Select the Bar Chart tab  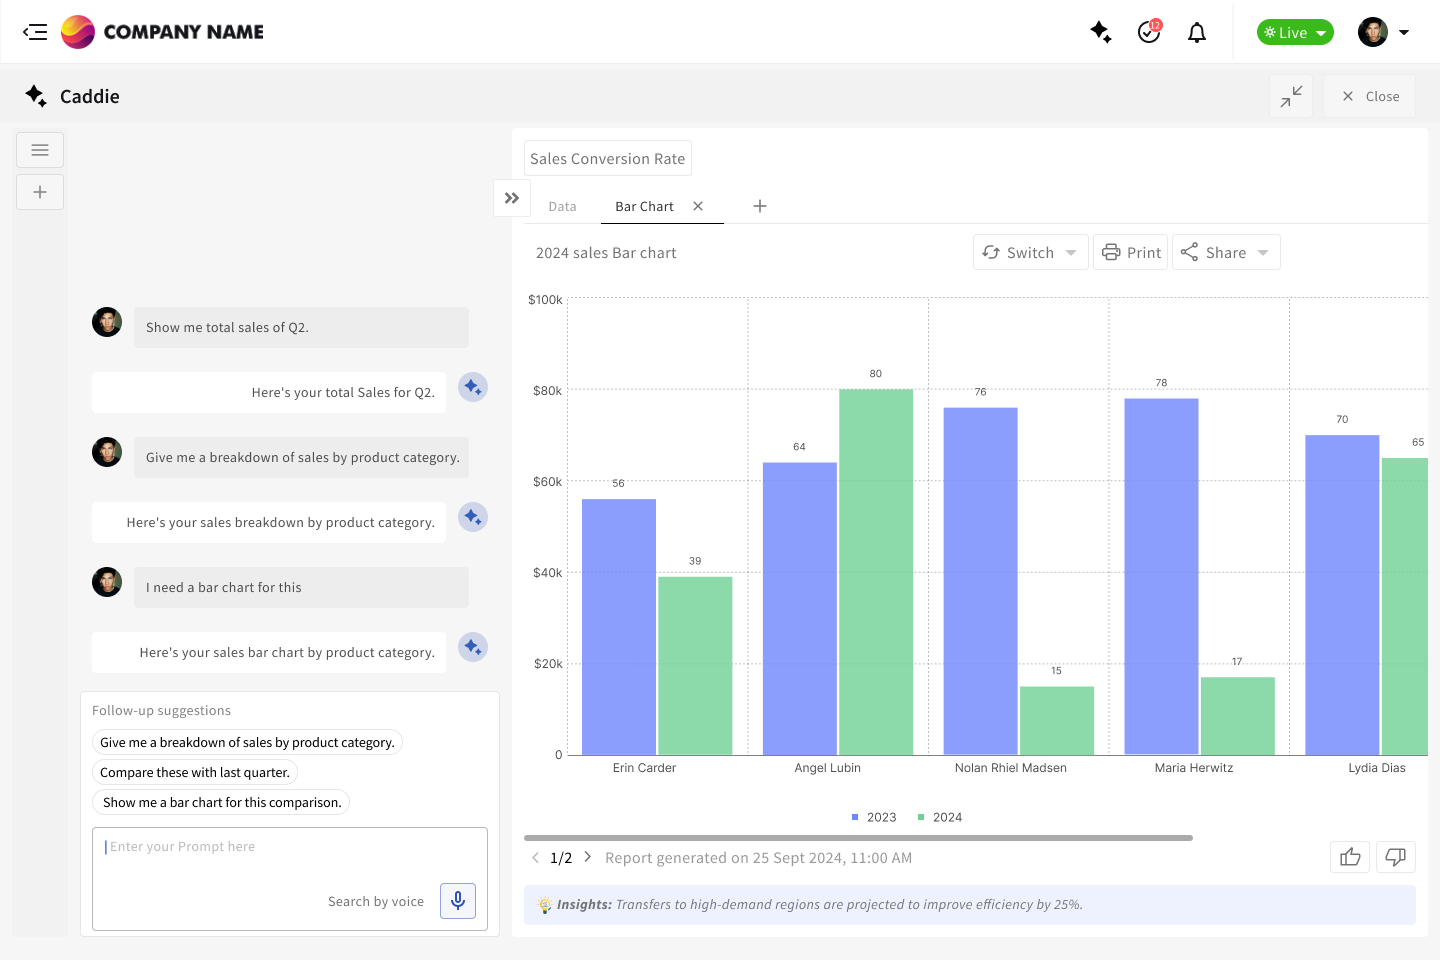coord(644,206)
